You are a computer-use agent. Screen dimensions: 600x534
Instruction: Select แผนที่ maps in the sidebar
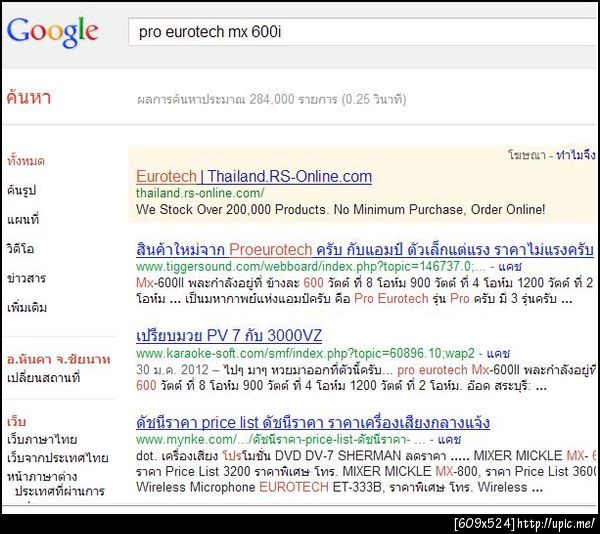(23, 220)
